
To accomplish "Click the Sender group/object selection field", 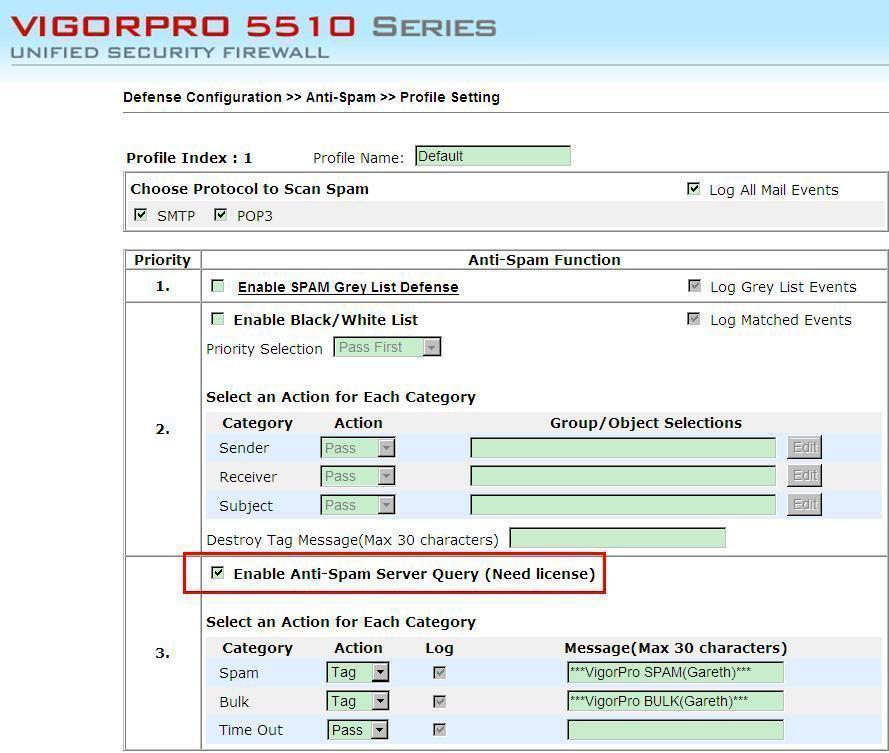I will 623,448.
